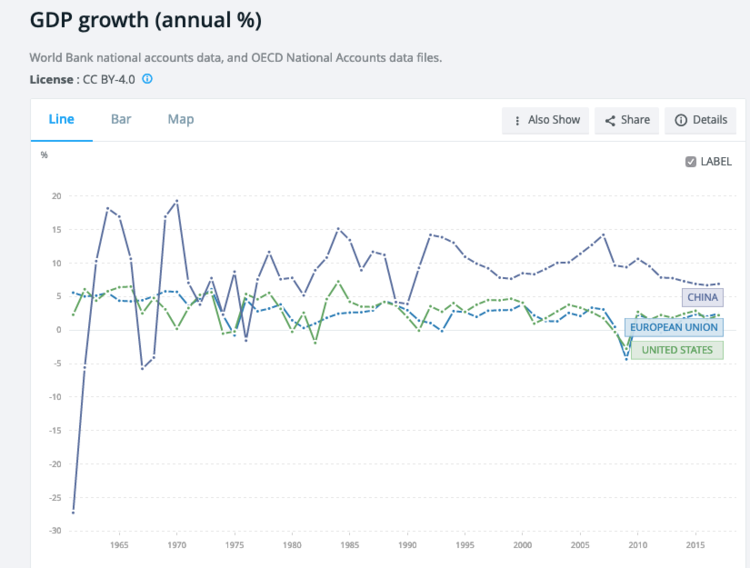Click the UNITED STATES series label

coord(677,350)
